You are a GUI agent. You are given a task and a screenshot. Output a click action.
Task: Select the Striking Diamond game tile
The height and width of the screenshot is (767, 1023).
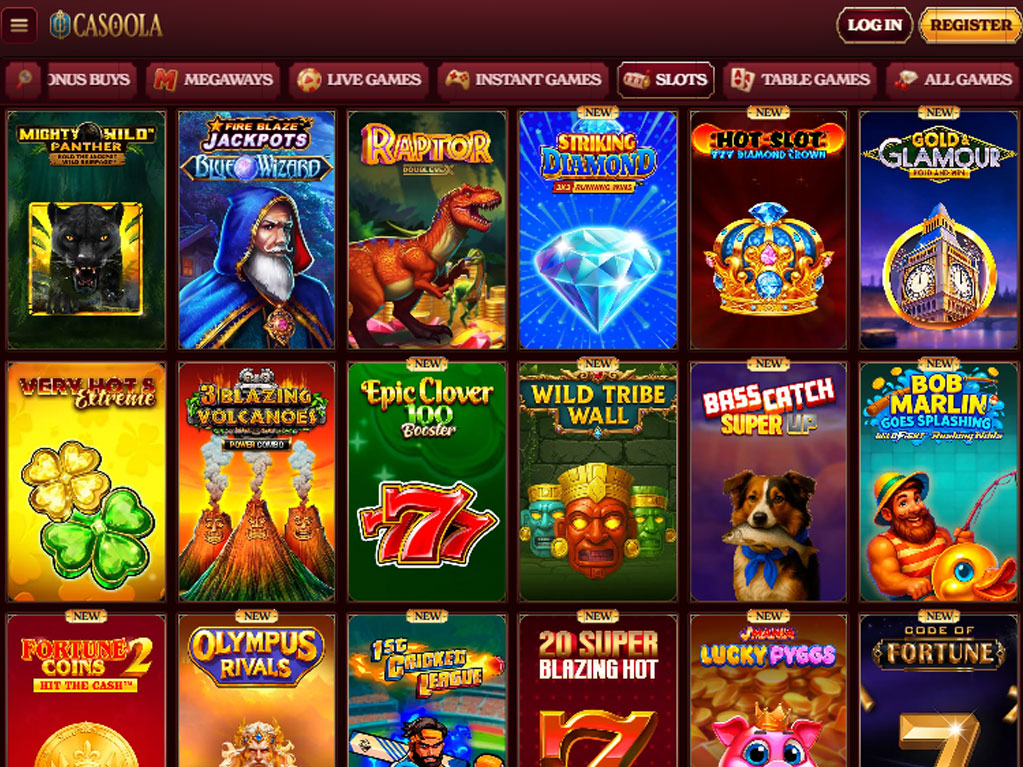click(598, 230)
